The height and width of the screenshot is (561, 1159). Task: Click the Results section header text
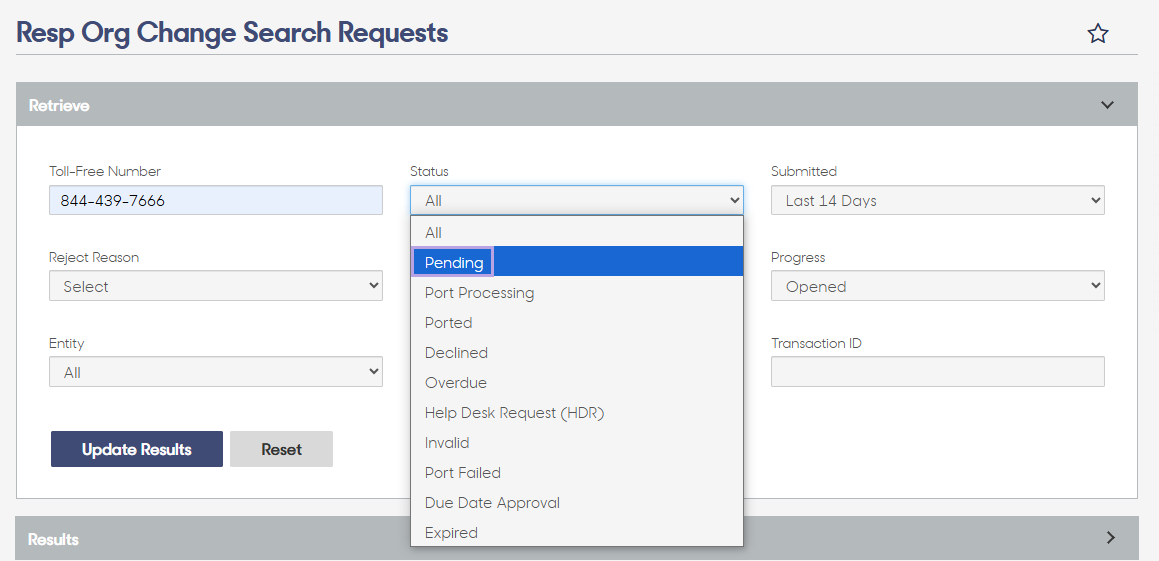pyautogui.click(x=53, y=539)
